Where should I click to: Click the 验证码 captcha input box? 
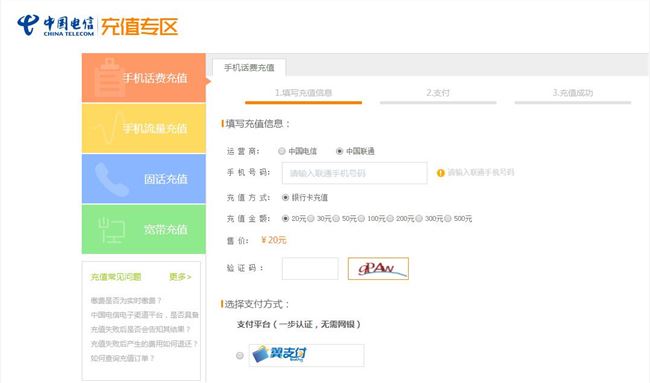tap(310, 269)
